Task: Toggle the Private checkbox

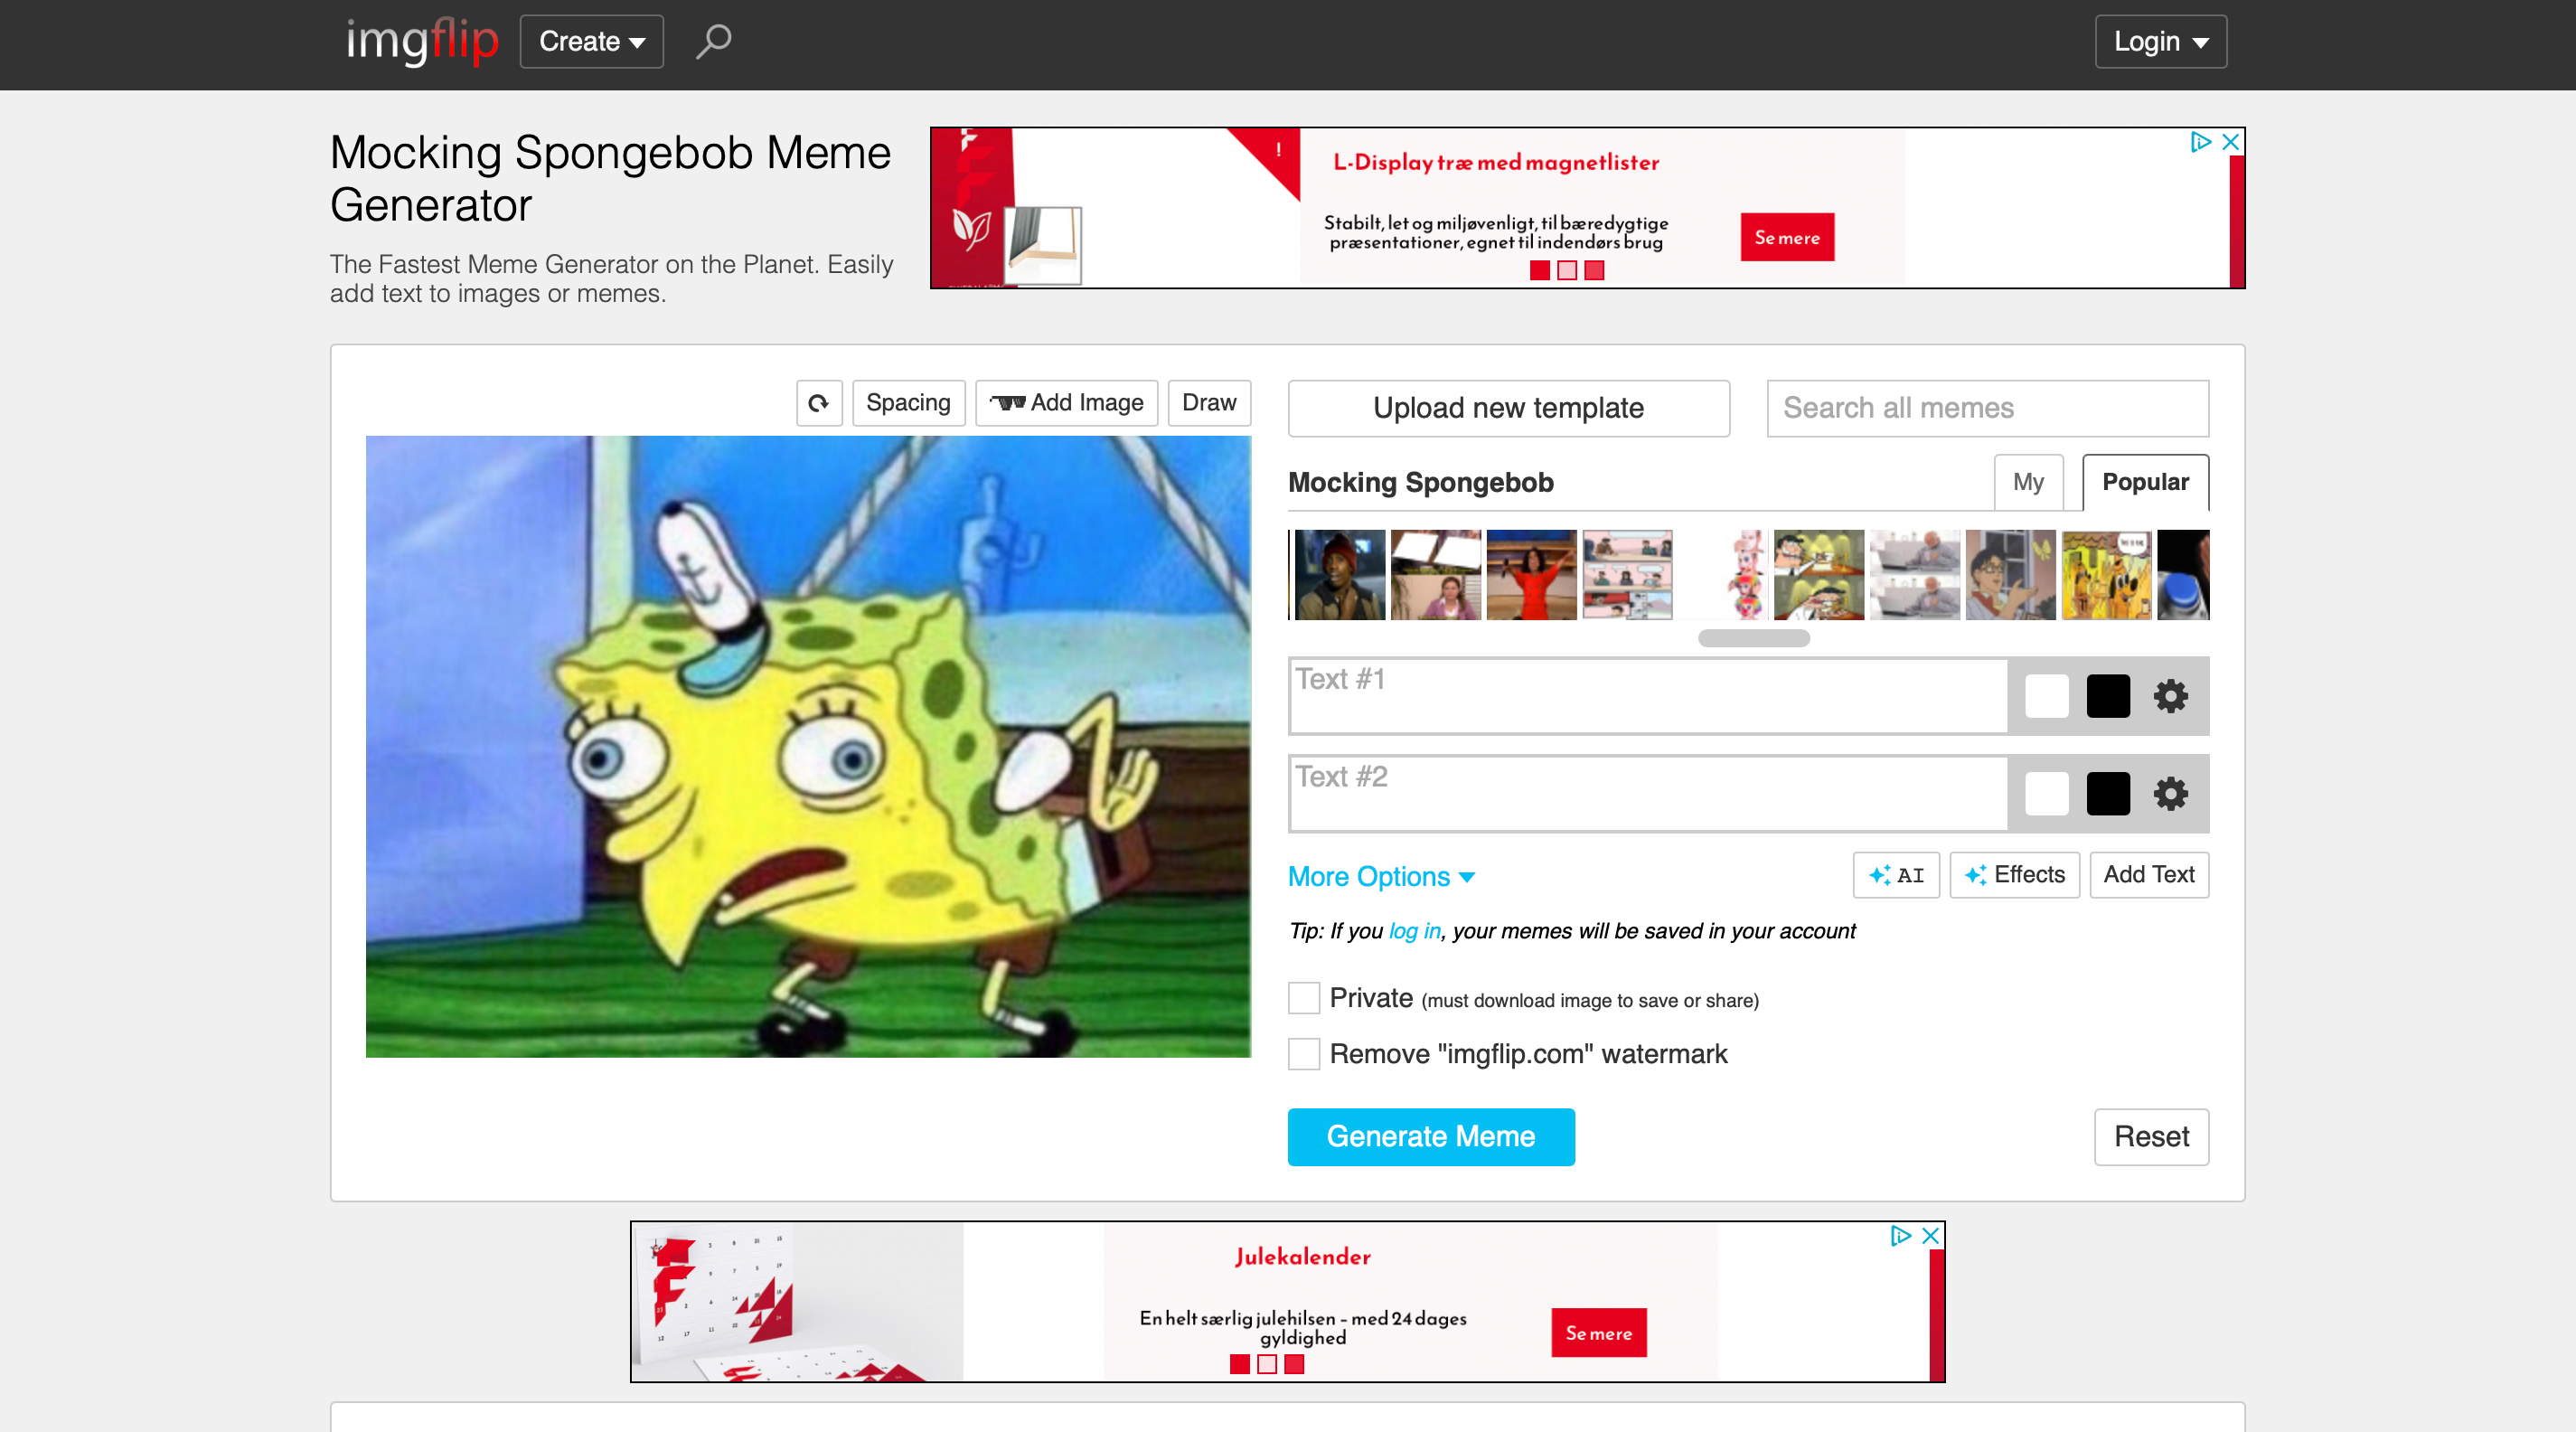Action: pyautogui.click(x=1304, y=998)
